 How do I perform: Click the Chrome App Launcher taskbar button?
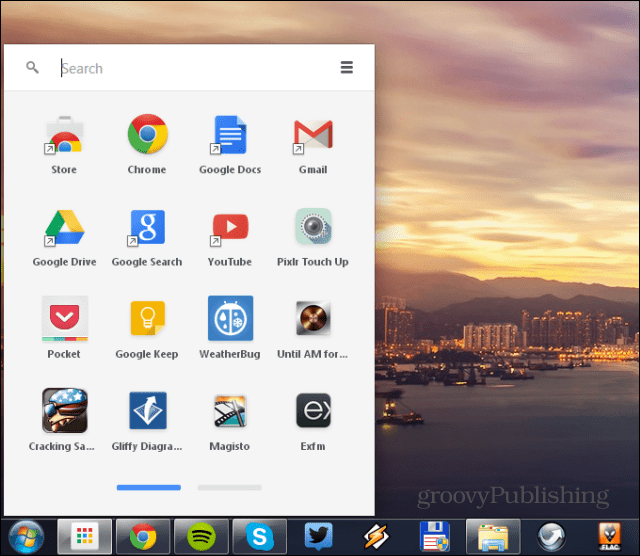pos(84,536)
